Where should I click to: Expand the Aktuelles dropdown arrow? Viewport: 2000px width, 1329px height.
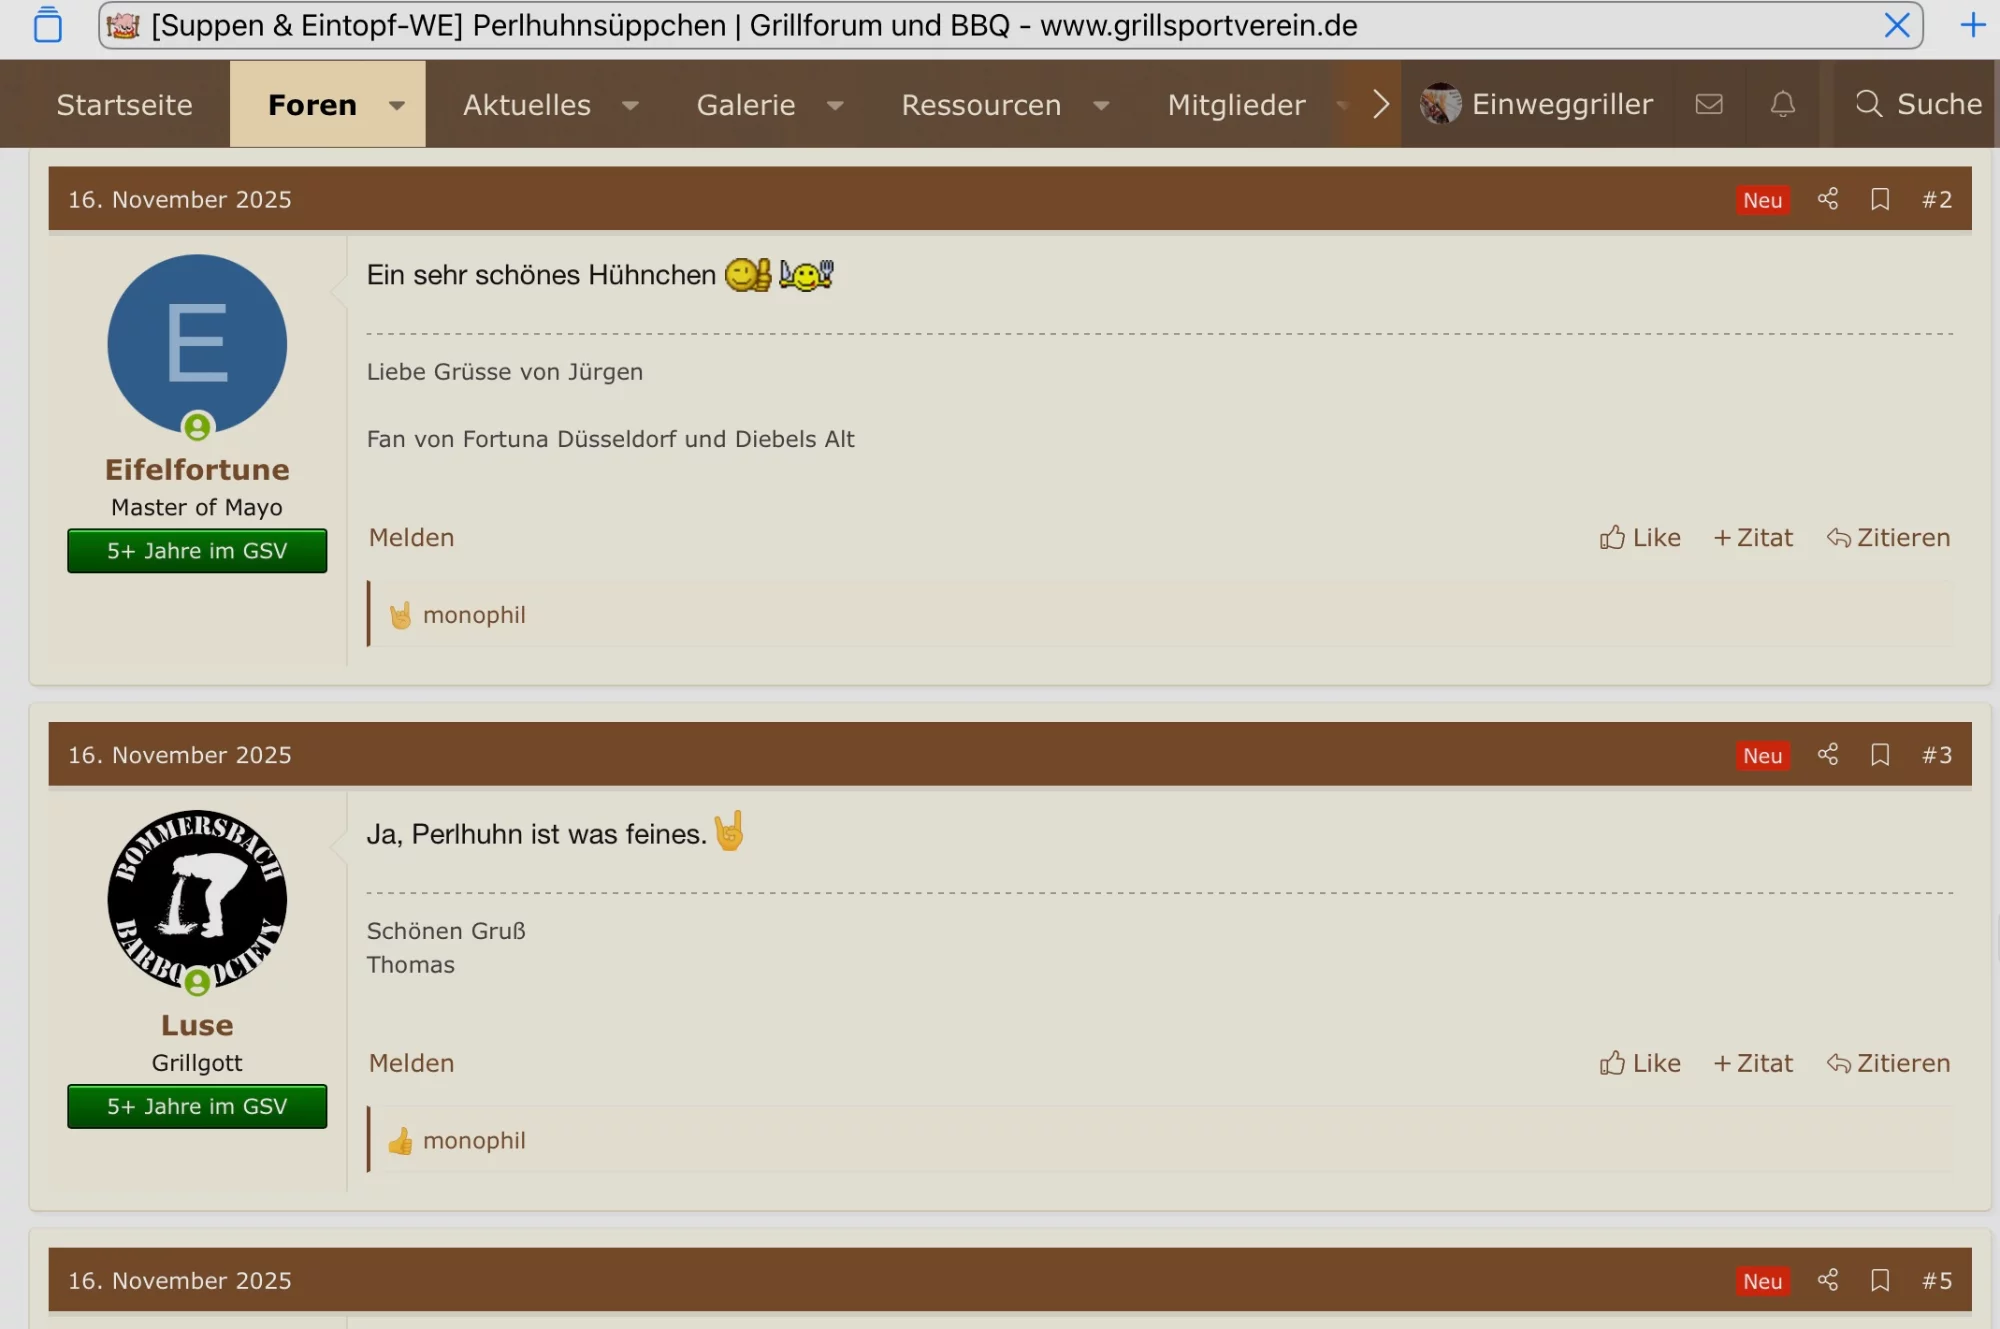tap(630, 105)
